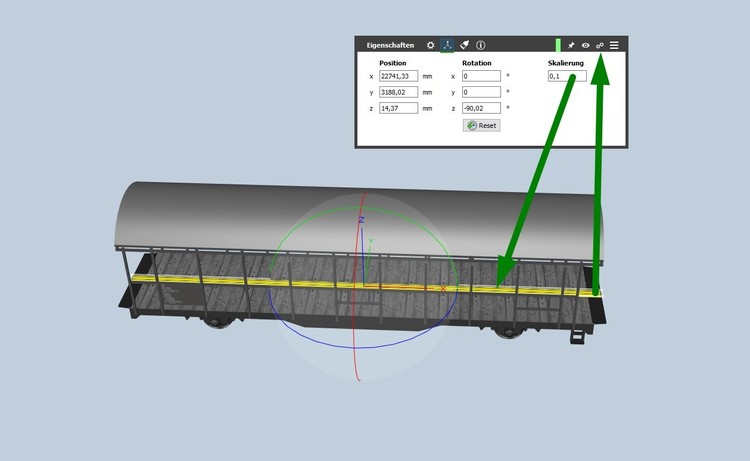Open the hamburger menu in panel header
The image size is (750, 461).
point(615,45)
